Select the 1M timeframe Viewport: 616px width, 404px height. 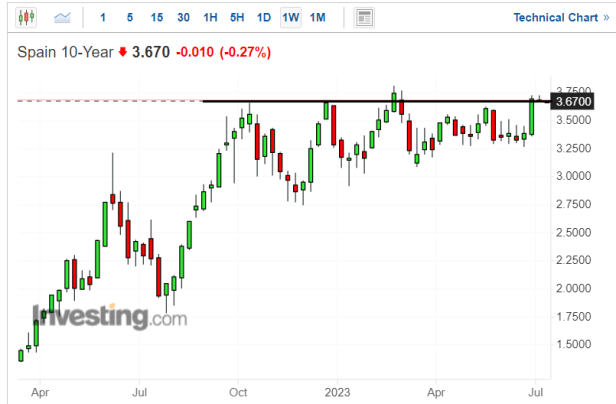(317, 18)
